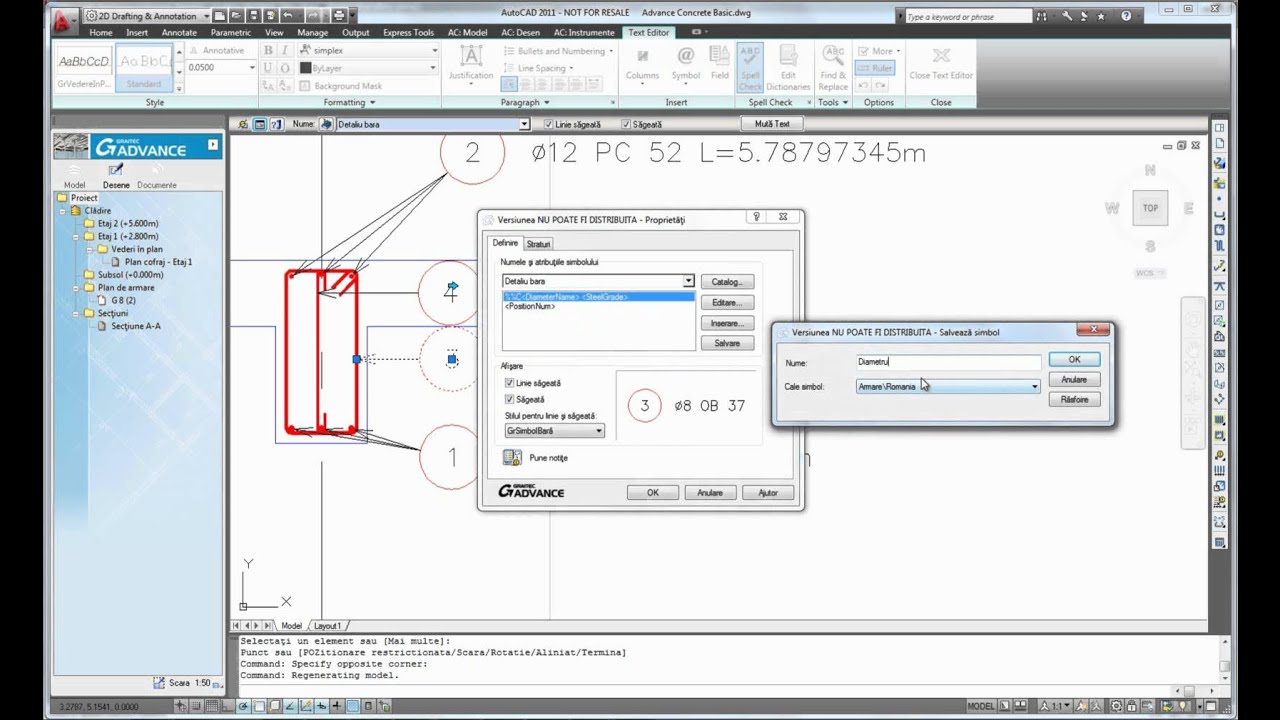
Task: Apply Italic formatting with the I icon
Action: 285,50
